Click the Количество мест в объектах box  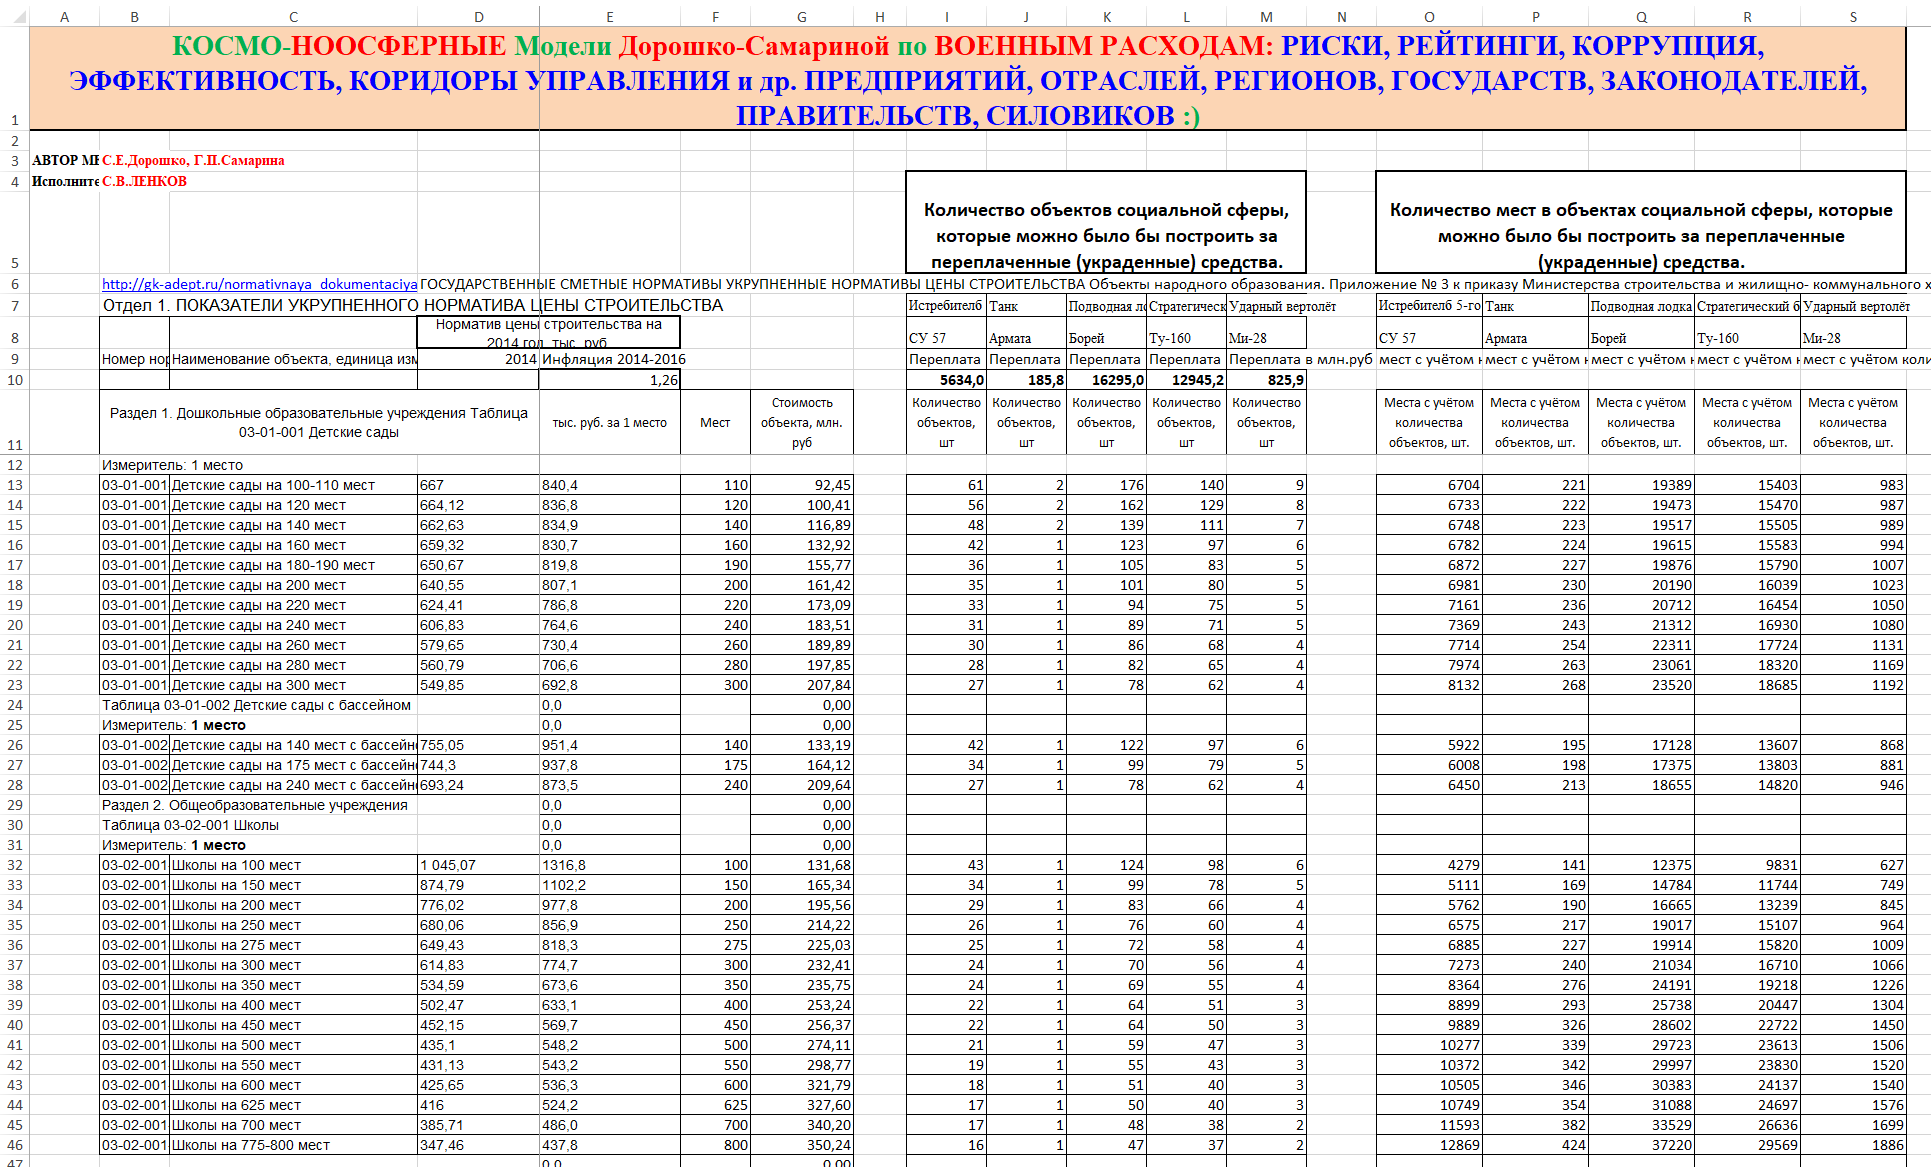1640,222
